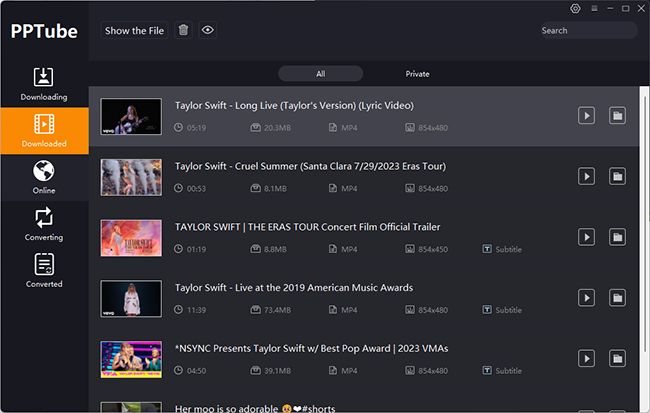Screen dimensions: 650x413
Task: Open folder for ERAS TOUR trailer
Action: 617,237
